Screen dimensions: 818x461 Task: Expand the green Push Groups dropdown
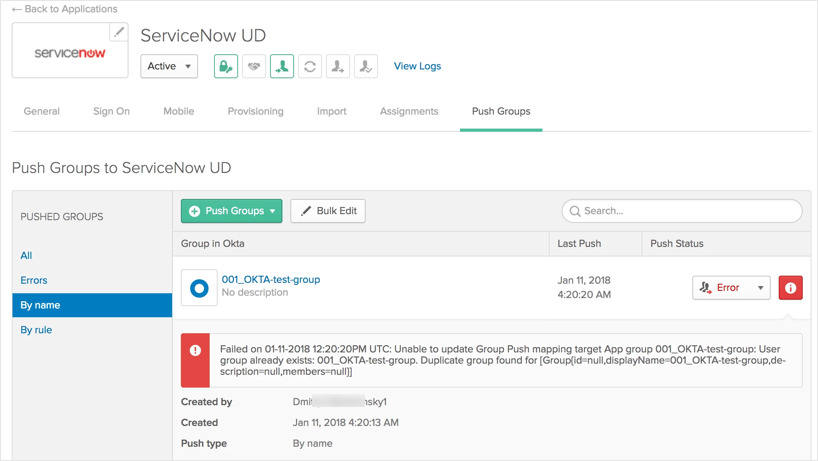(x=231, y=211)
